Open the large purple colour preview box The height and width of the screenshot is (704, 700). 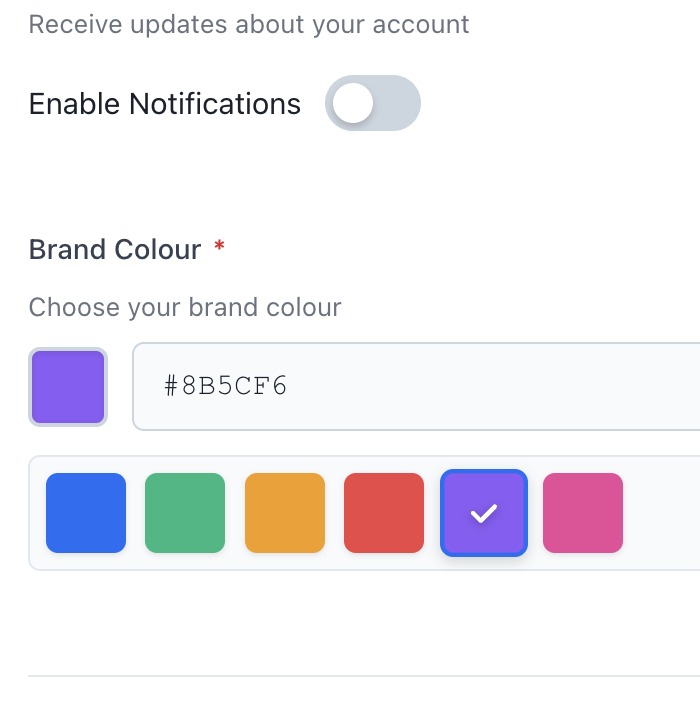(x=68, y=387)
